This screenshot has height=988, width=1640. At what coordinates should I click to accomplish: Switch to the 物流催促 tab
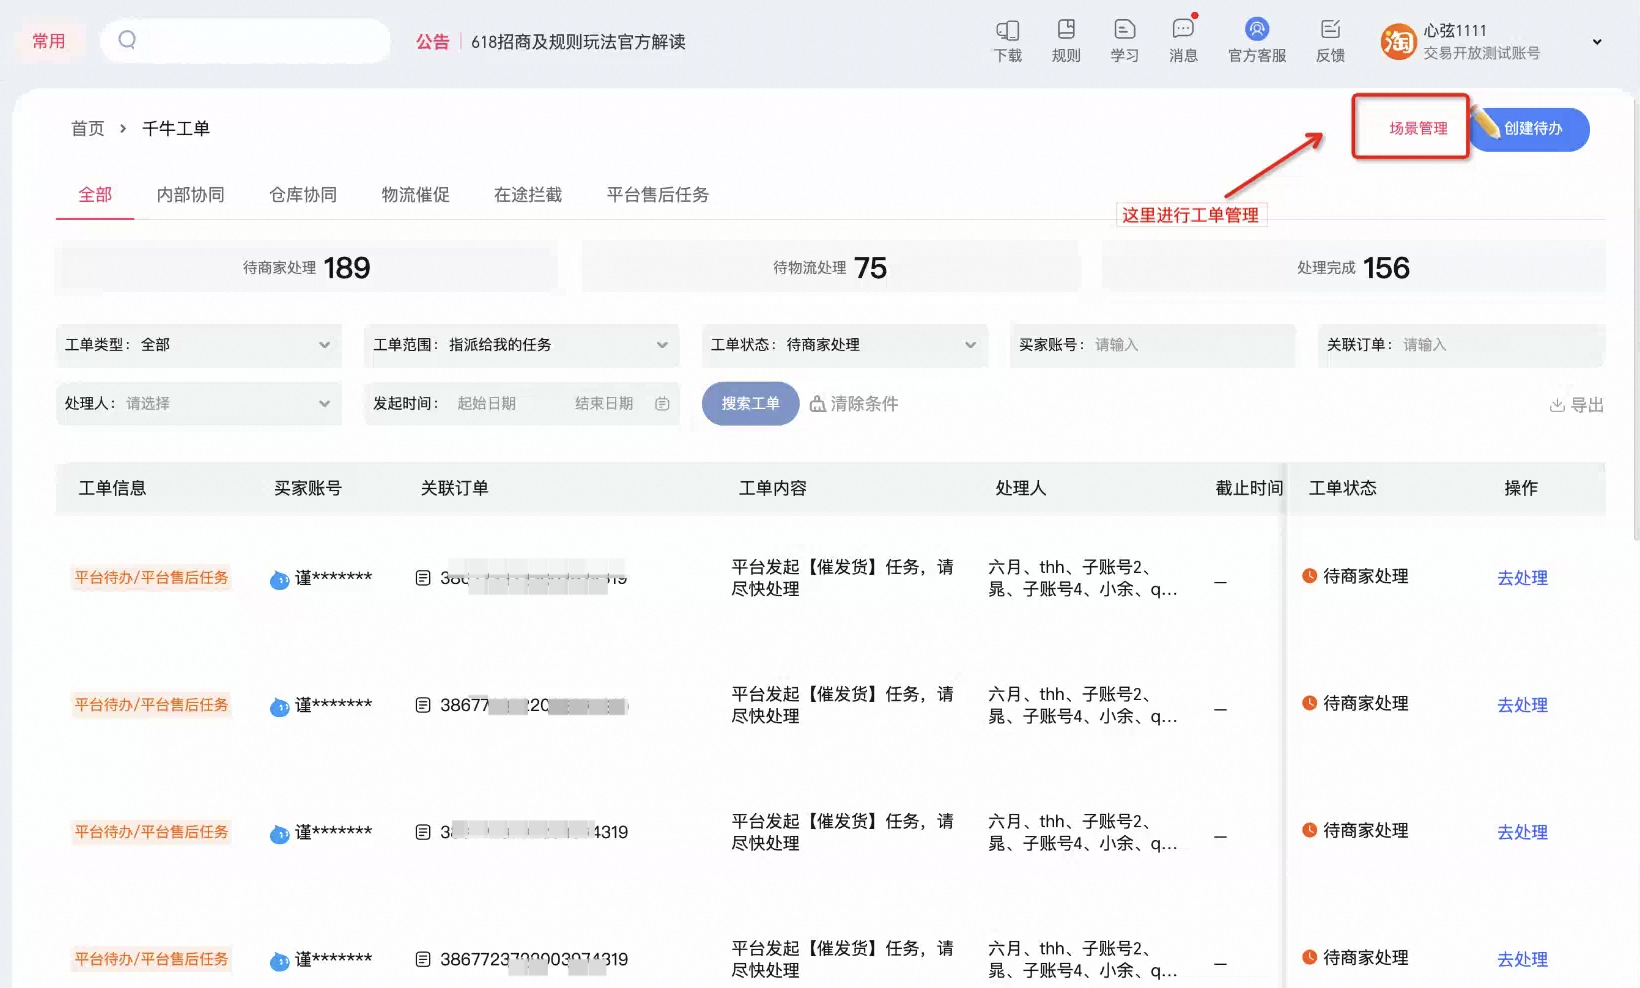[x=416, y=195]
